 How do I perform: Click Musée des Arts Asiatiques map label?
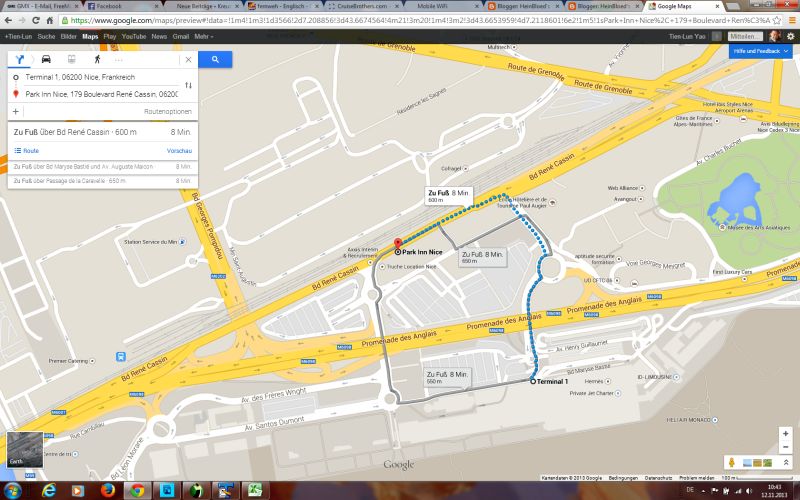pos(759,228)
